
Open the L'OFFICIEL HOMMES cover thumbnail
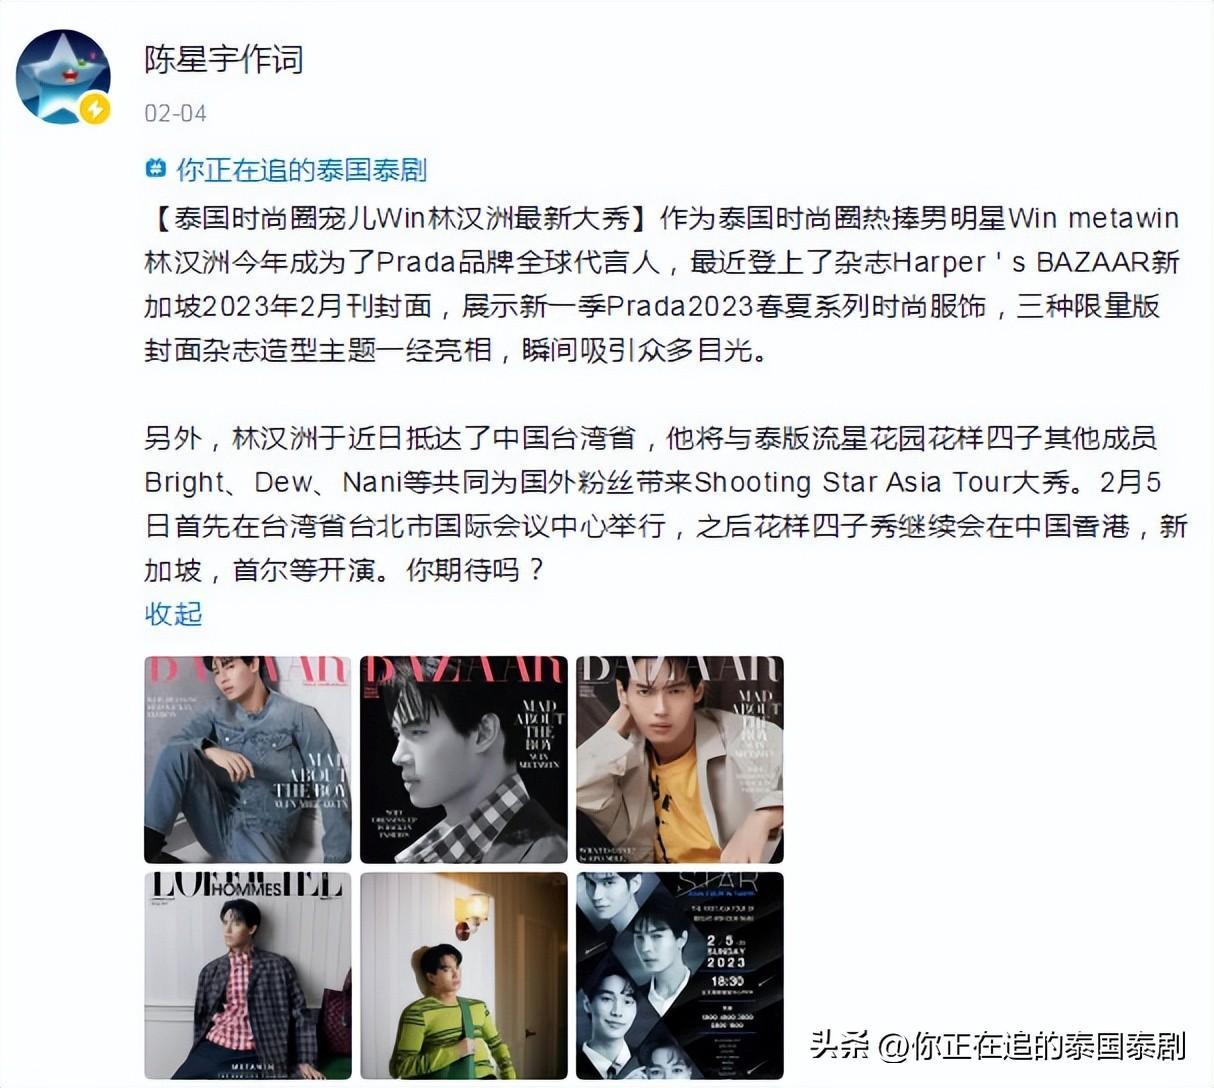[248, 975]
